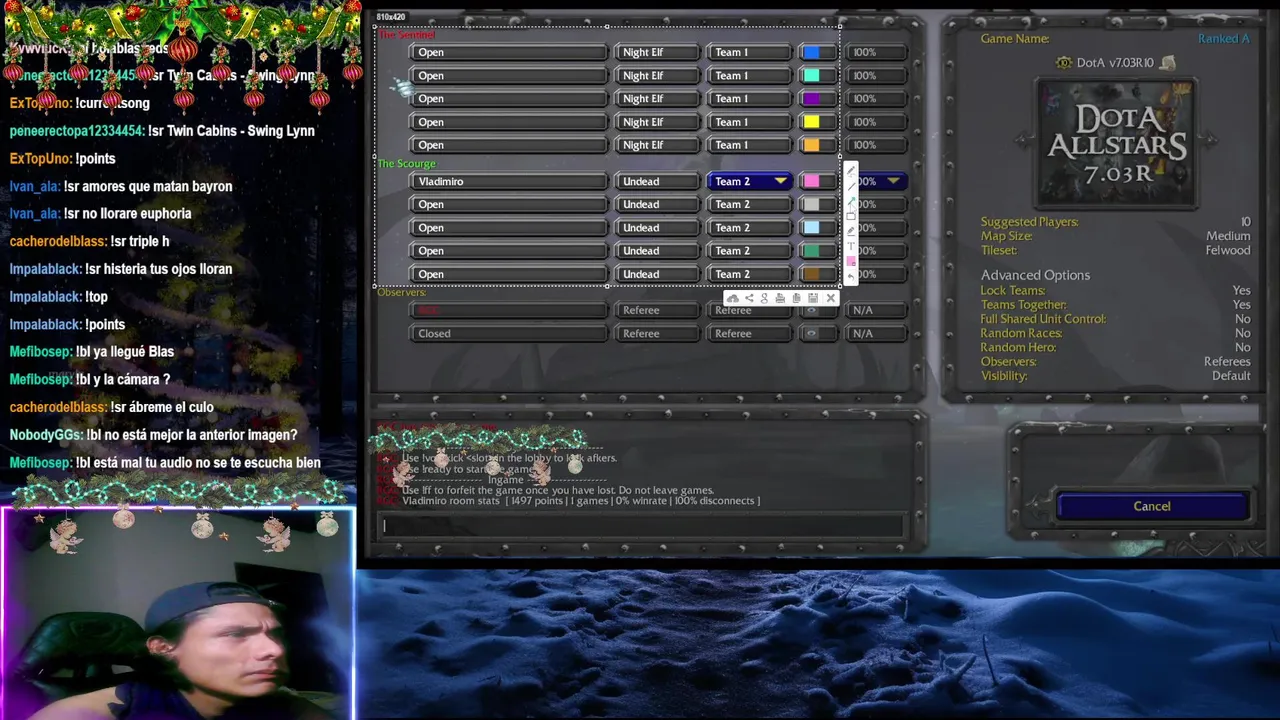Search similar images on Google icon
This screenshot has width=1280, height=720.
pyautogui.click(x=764, y=298)
